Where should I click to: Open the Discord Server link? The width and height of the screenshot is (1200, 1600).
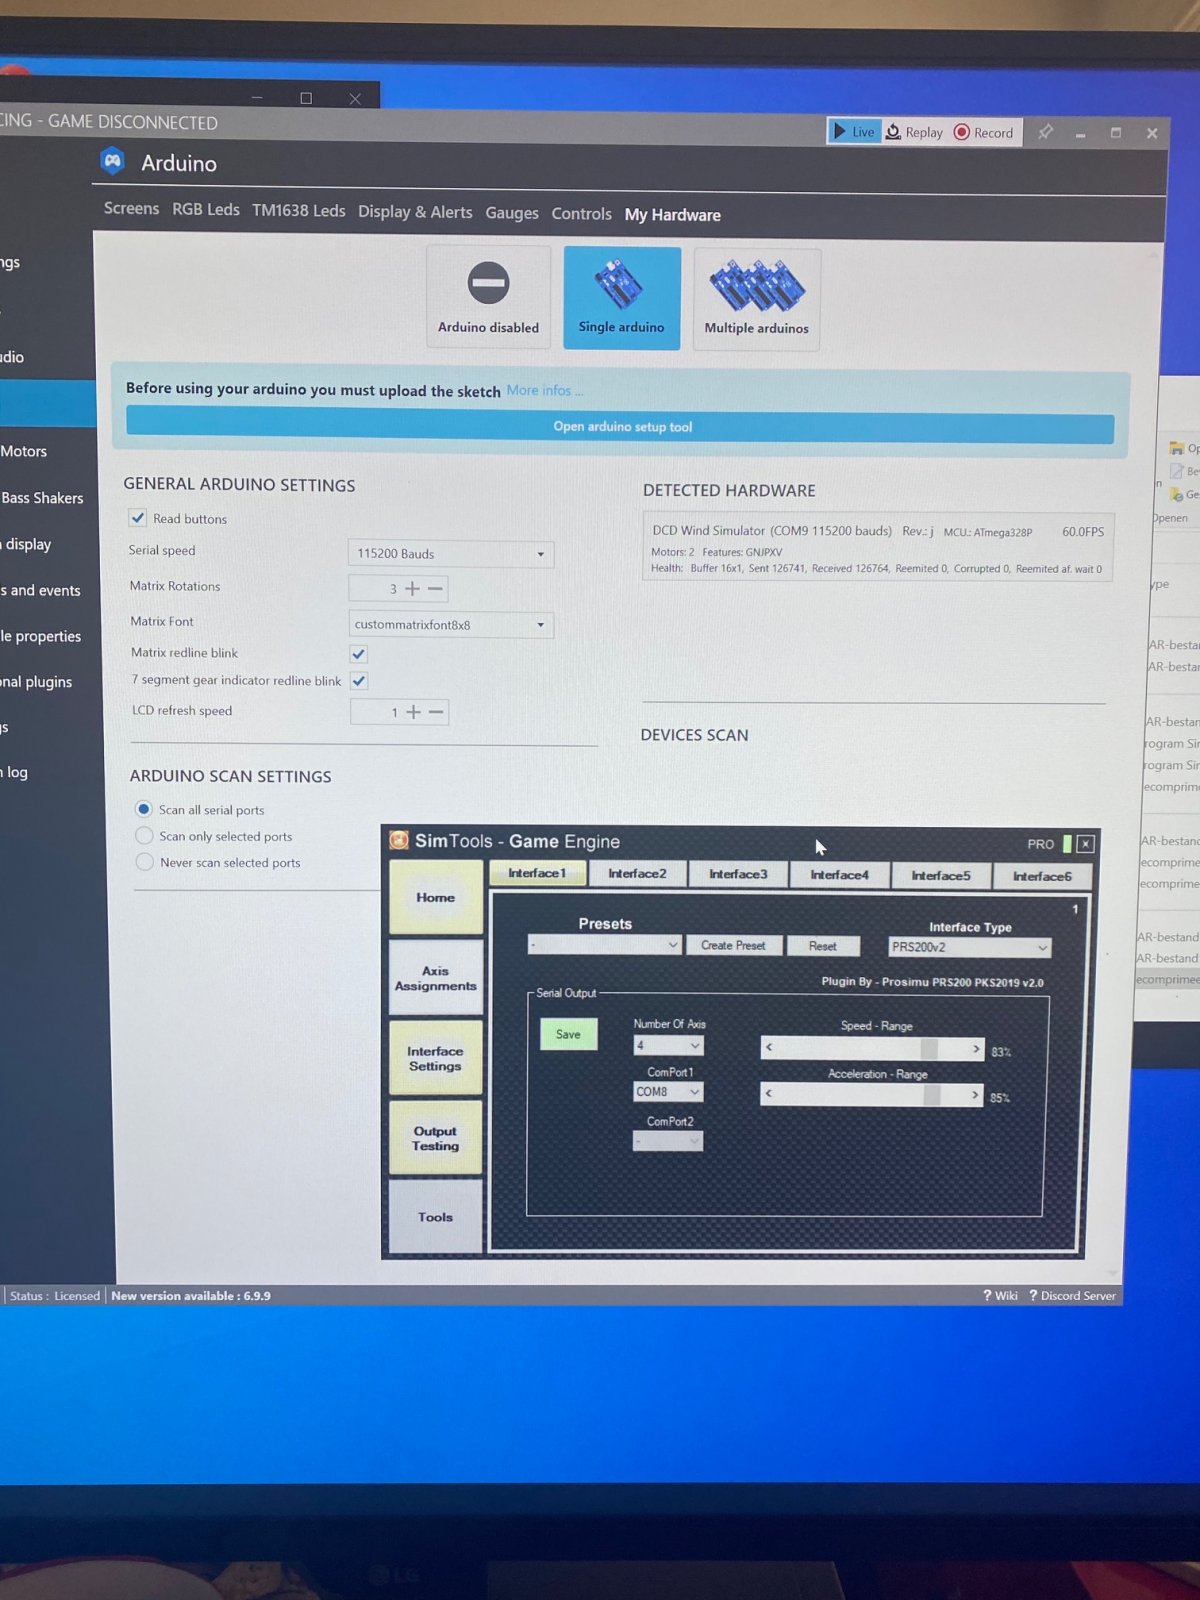tap(1073, 1295)
